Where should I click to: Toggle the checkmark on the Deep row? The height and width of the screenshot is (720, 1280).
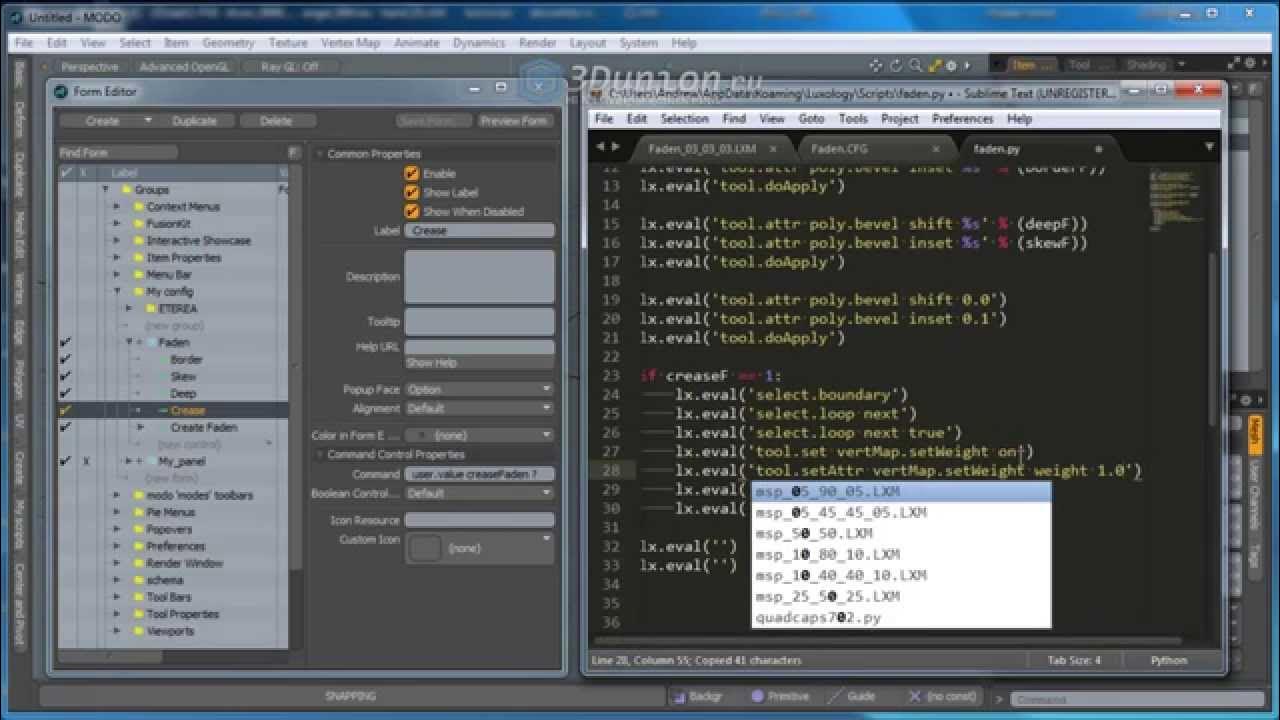[x=66, y=393]
